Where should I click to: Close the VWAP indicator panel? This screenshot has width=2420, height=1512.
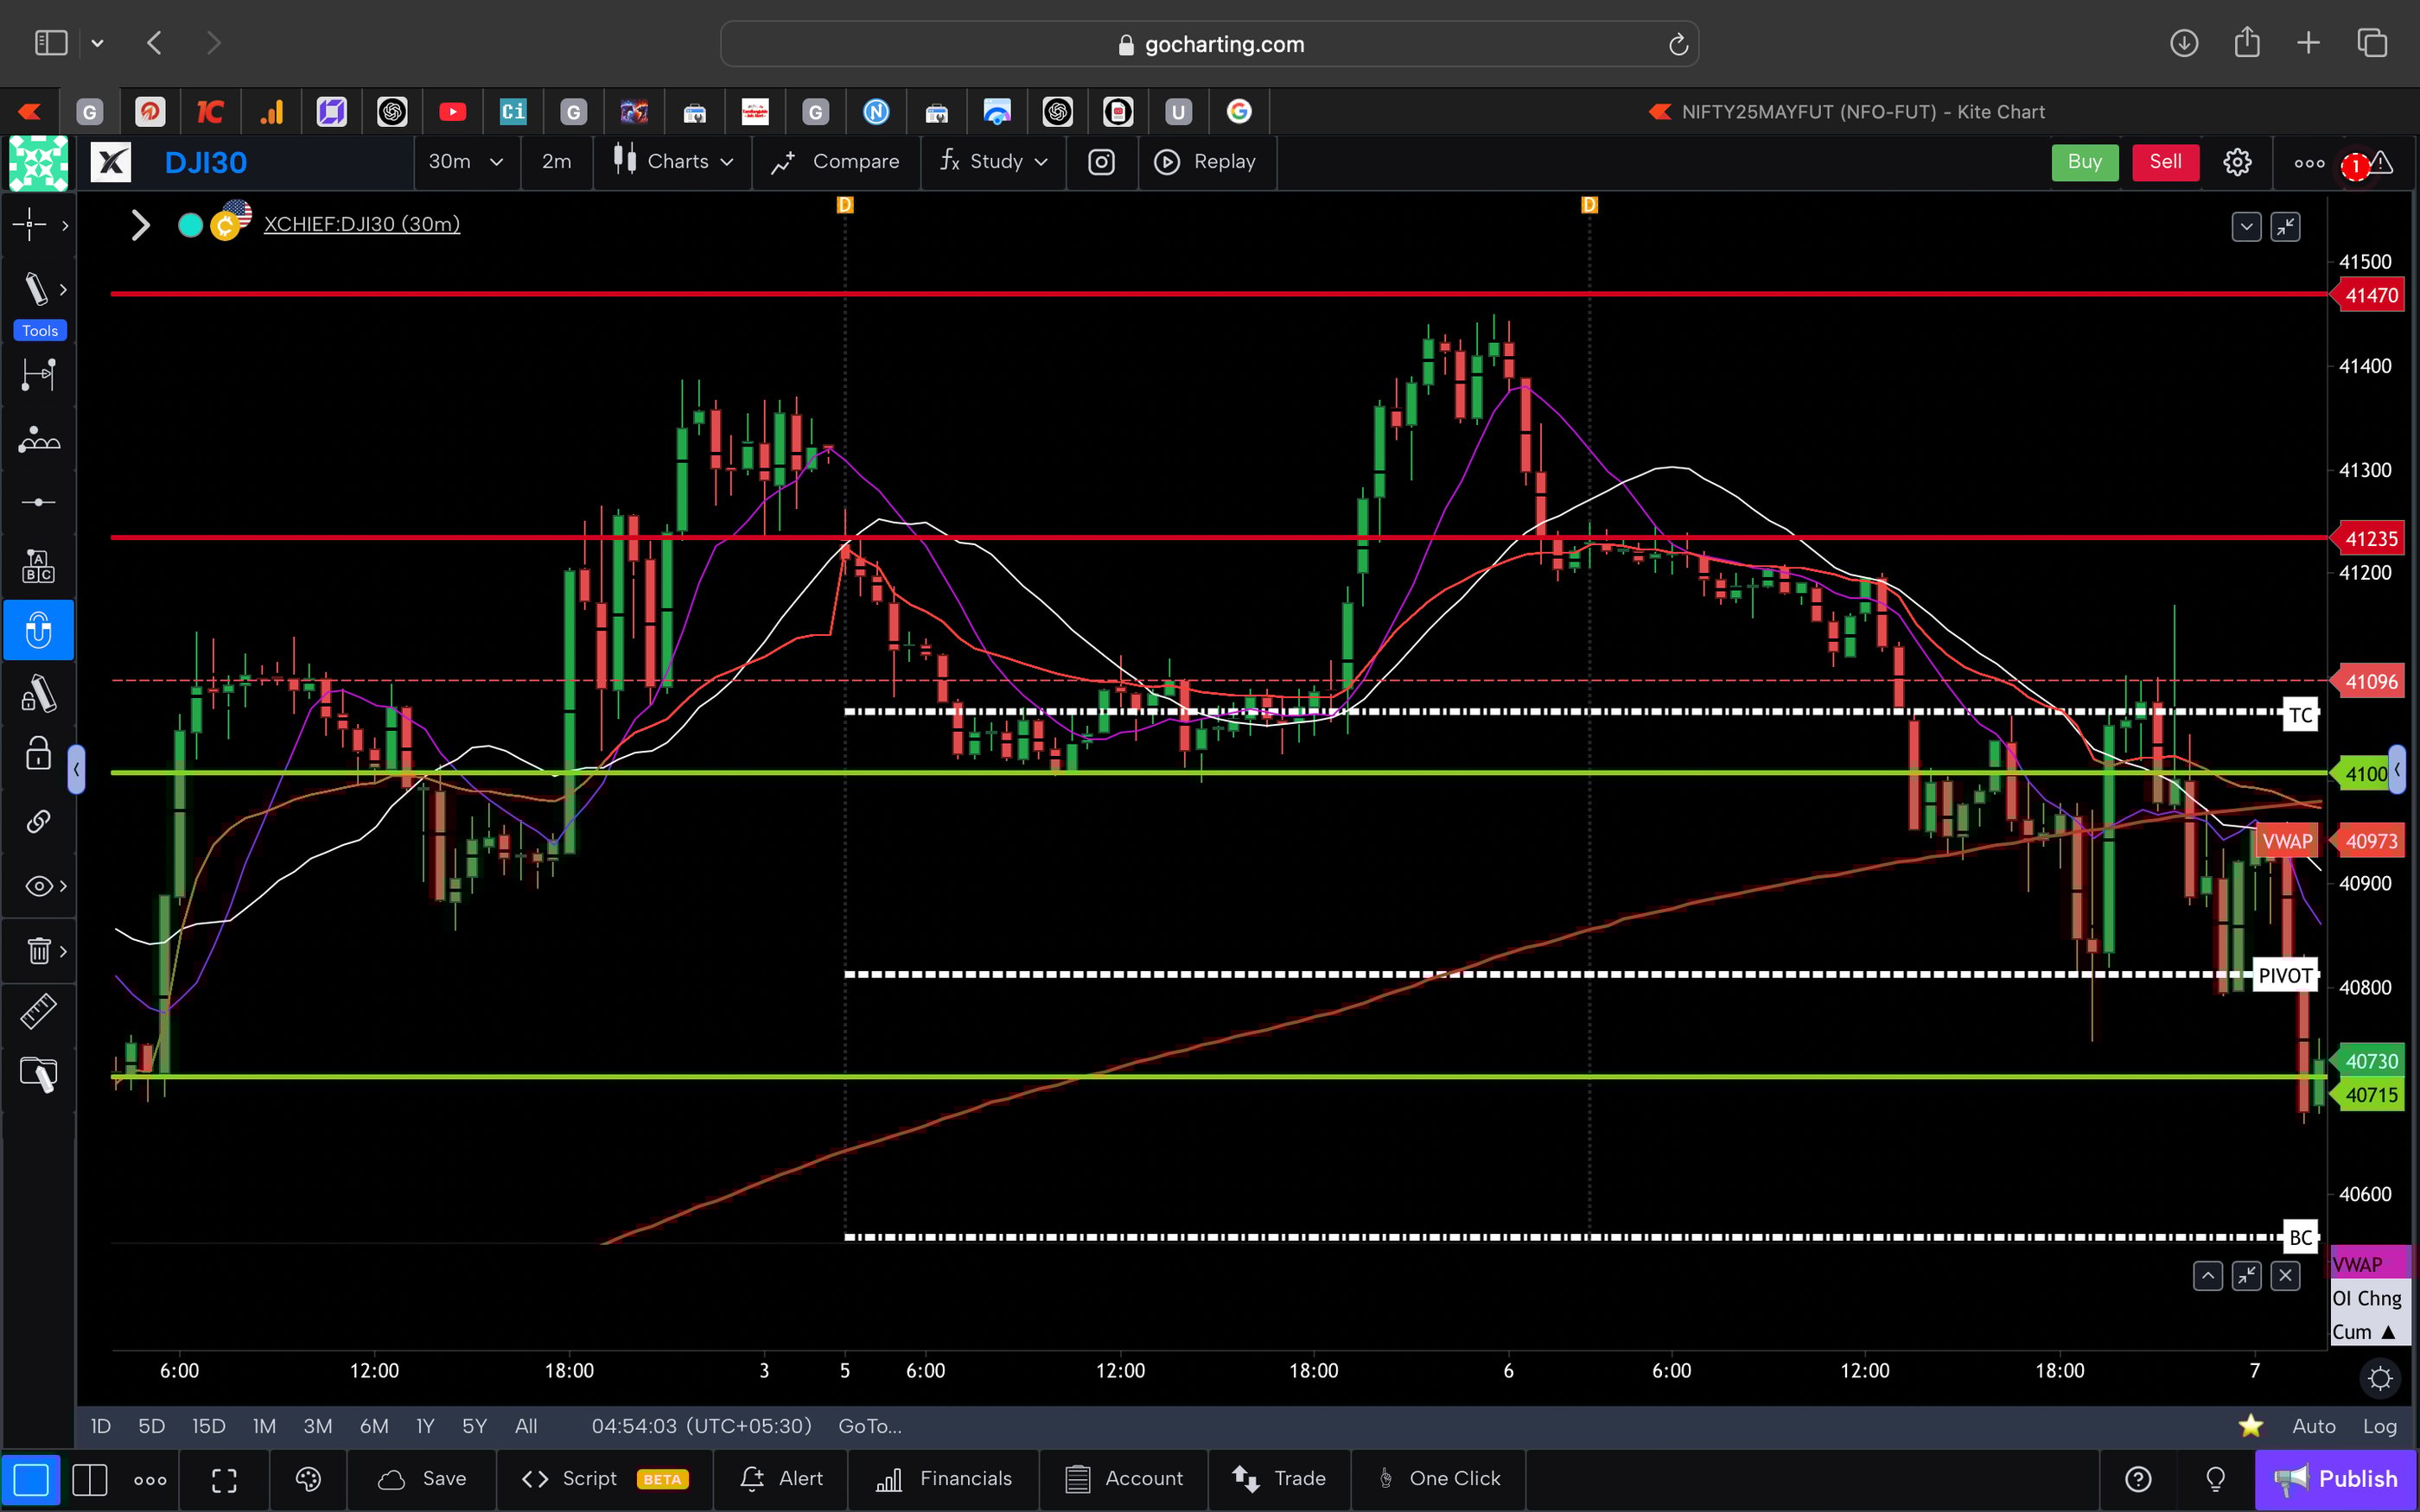[x=2287, y=1276]
